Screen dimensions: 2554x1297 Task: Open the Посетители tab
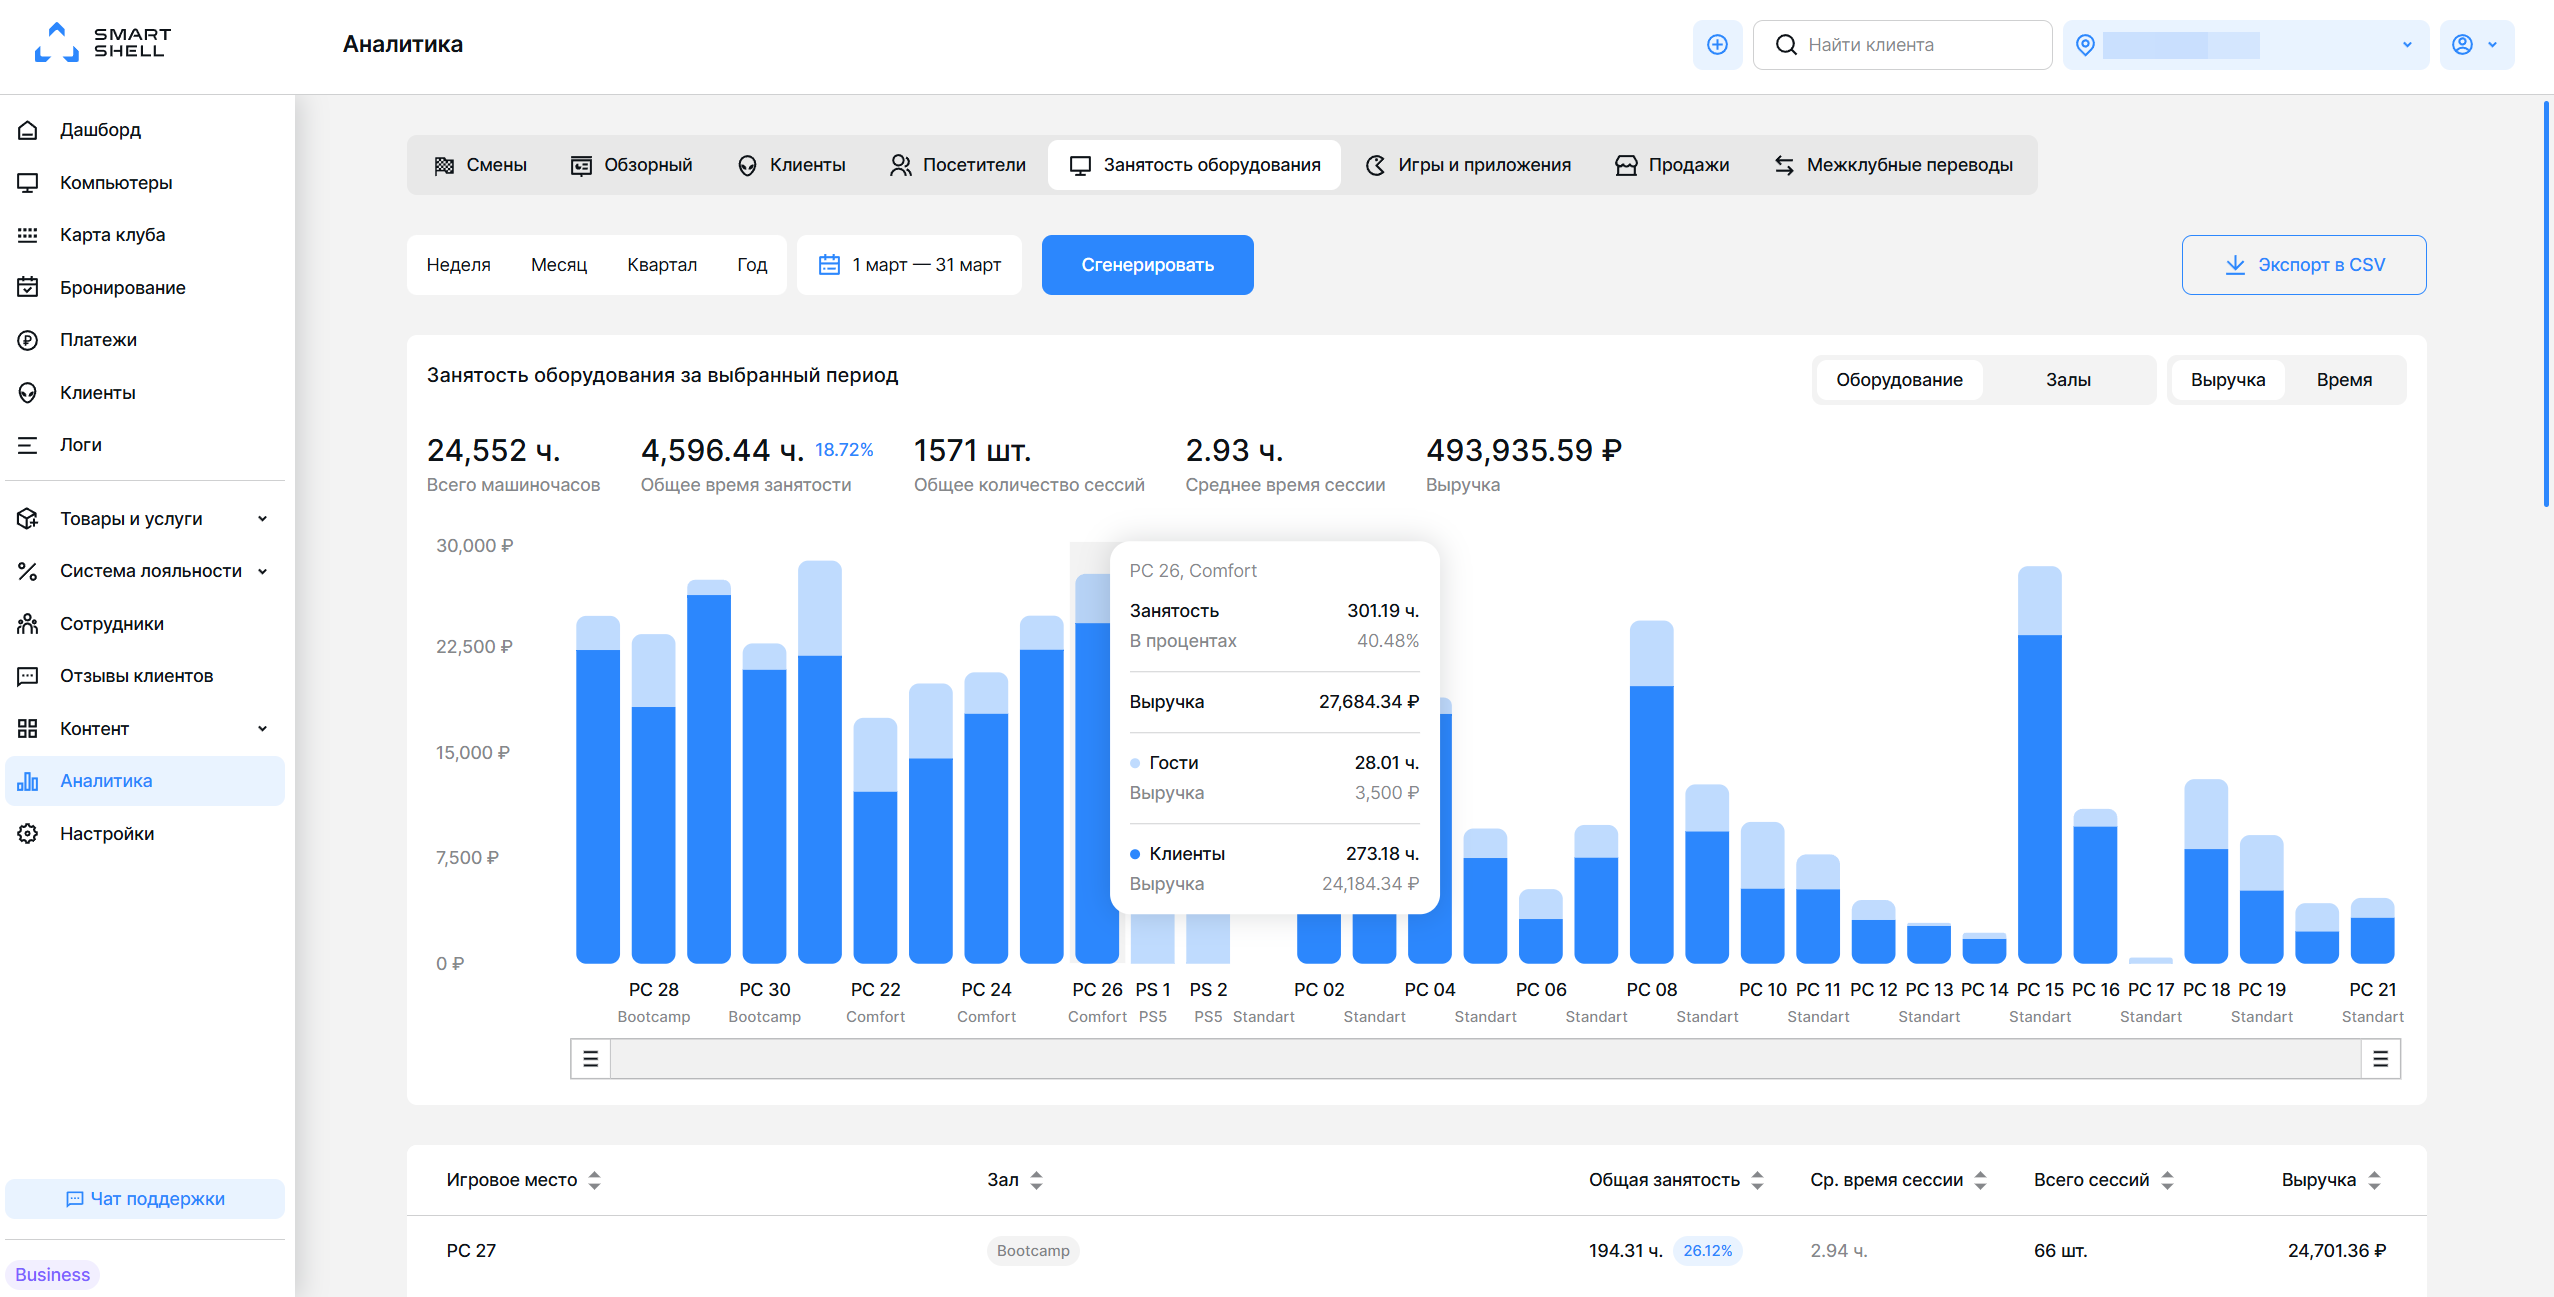click(957, 165)
